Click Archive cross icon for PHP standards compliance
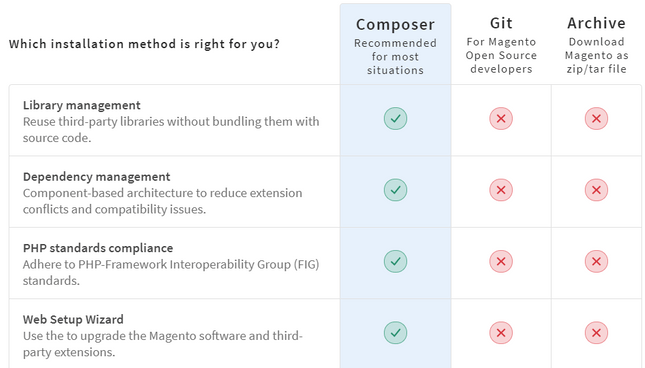 coord(596,262)
